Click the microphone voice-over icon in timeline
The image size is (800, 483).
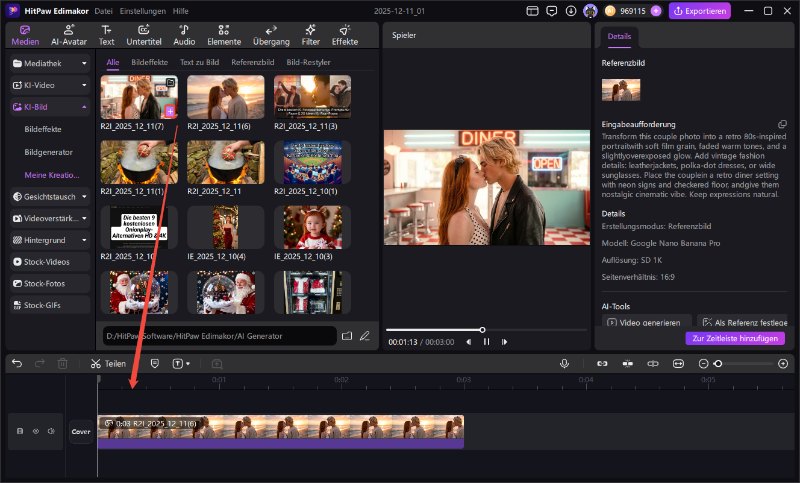[564, 364]
